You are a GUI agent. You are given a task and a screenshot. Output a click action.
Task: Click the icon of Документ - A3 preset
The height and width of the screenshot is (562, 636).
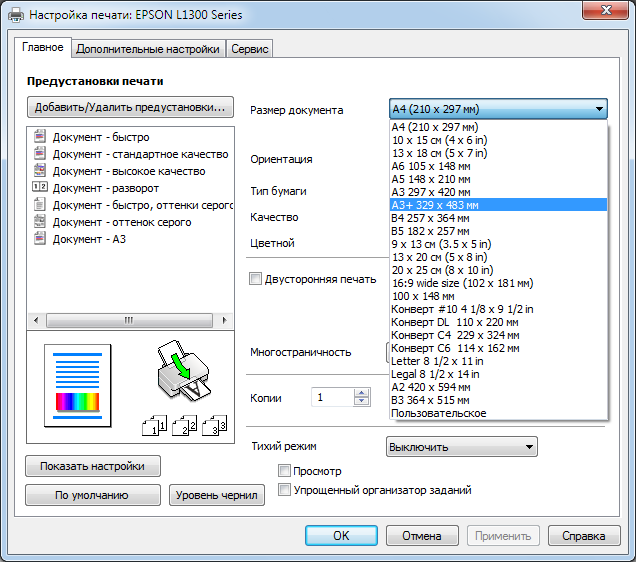pos(39,238)
